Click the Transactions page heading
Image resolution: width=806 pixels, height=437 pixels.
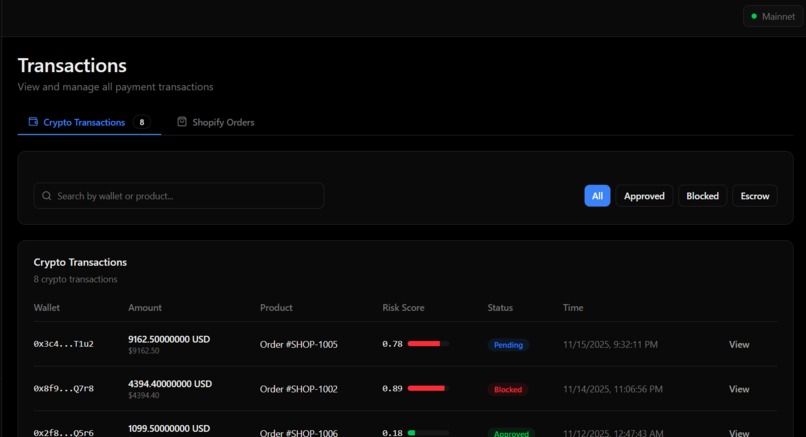(x=72, y=66)
